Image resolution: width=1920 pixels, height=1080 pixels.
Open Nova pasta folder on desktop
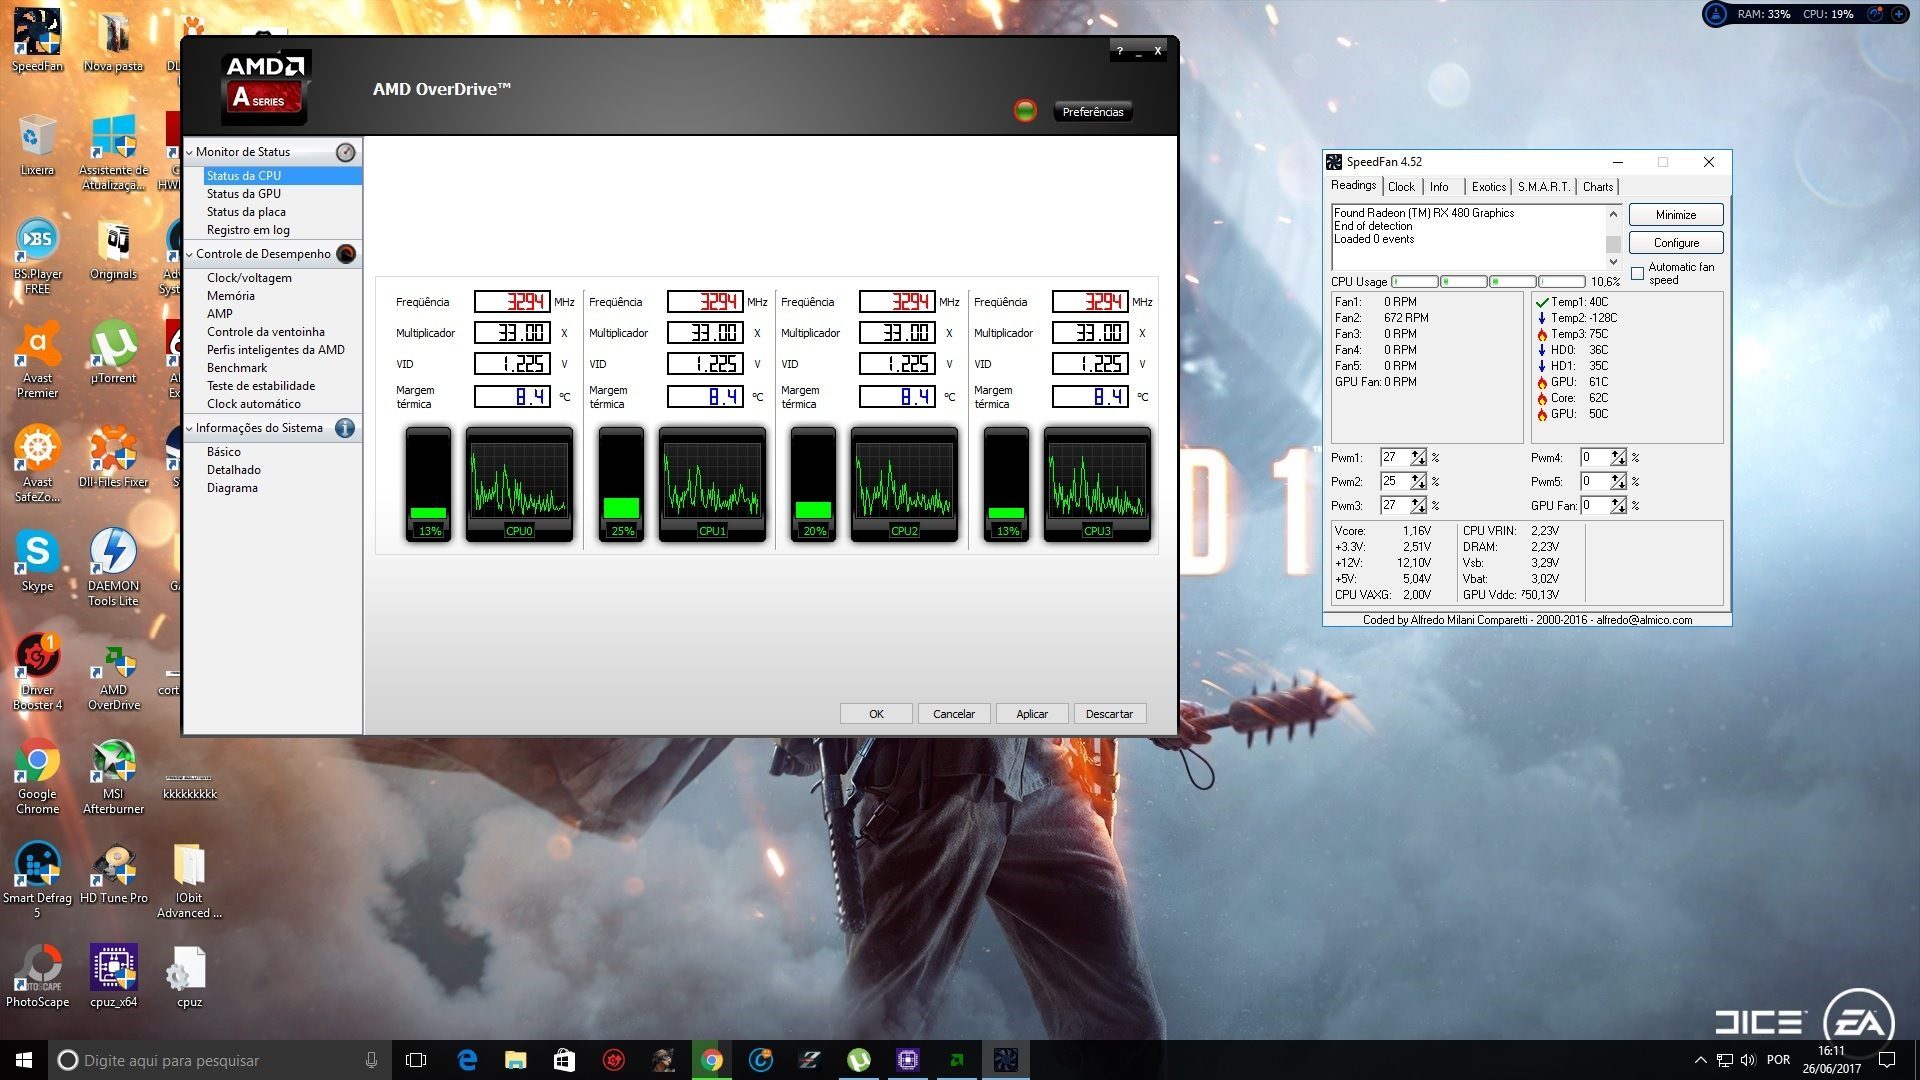tap(113, 40)
